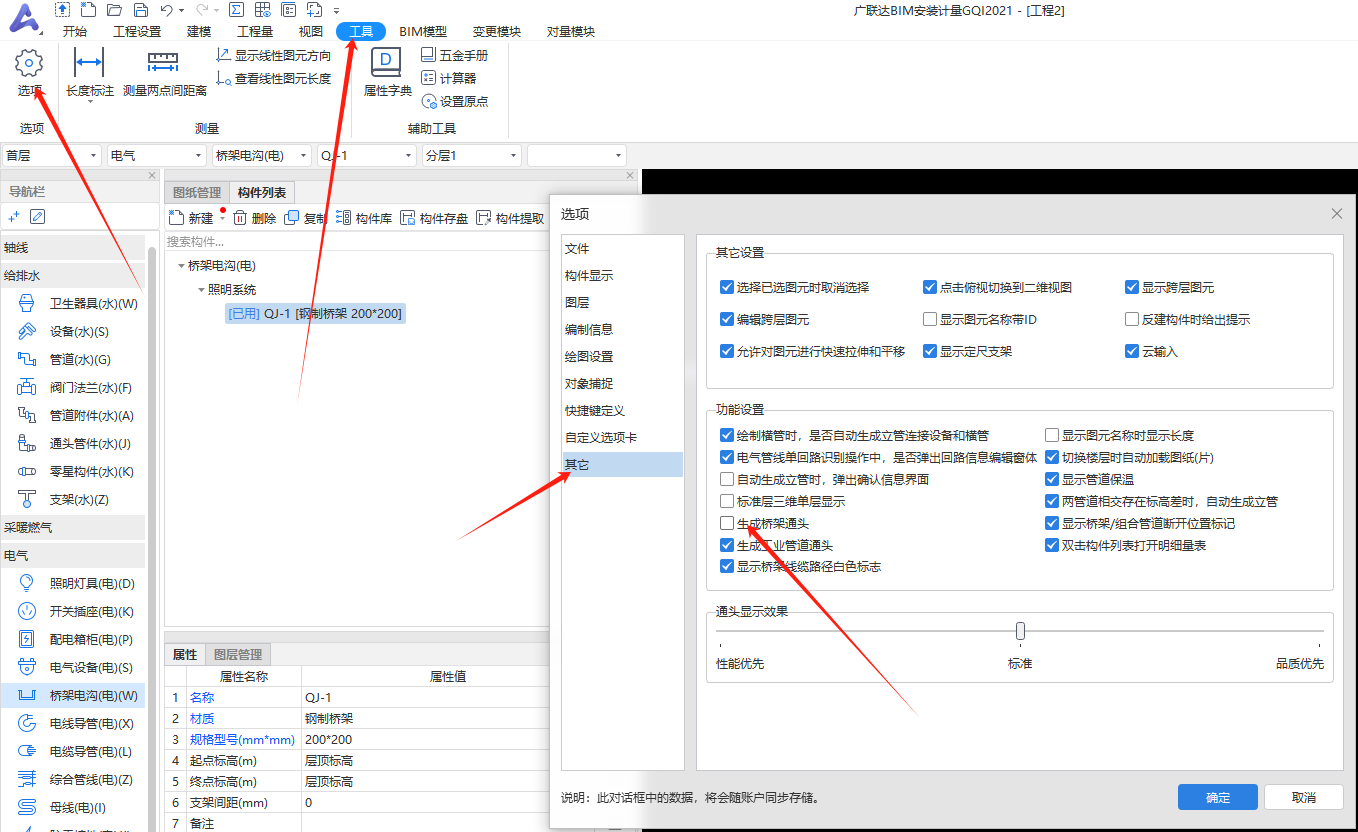
Task: Click the 设置原点 tool
Action: click(x=455, y=101)
